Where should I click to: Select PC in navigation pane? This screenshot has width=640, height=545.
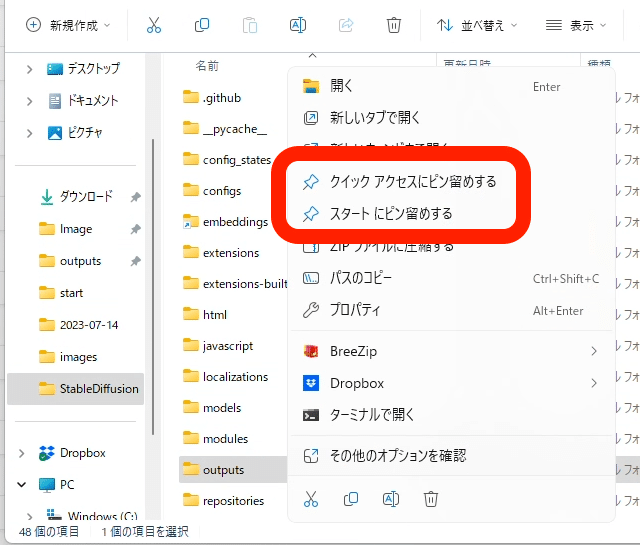click(56, 485)
